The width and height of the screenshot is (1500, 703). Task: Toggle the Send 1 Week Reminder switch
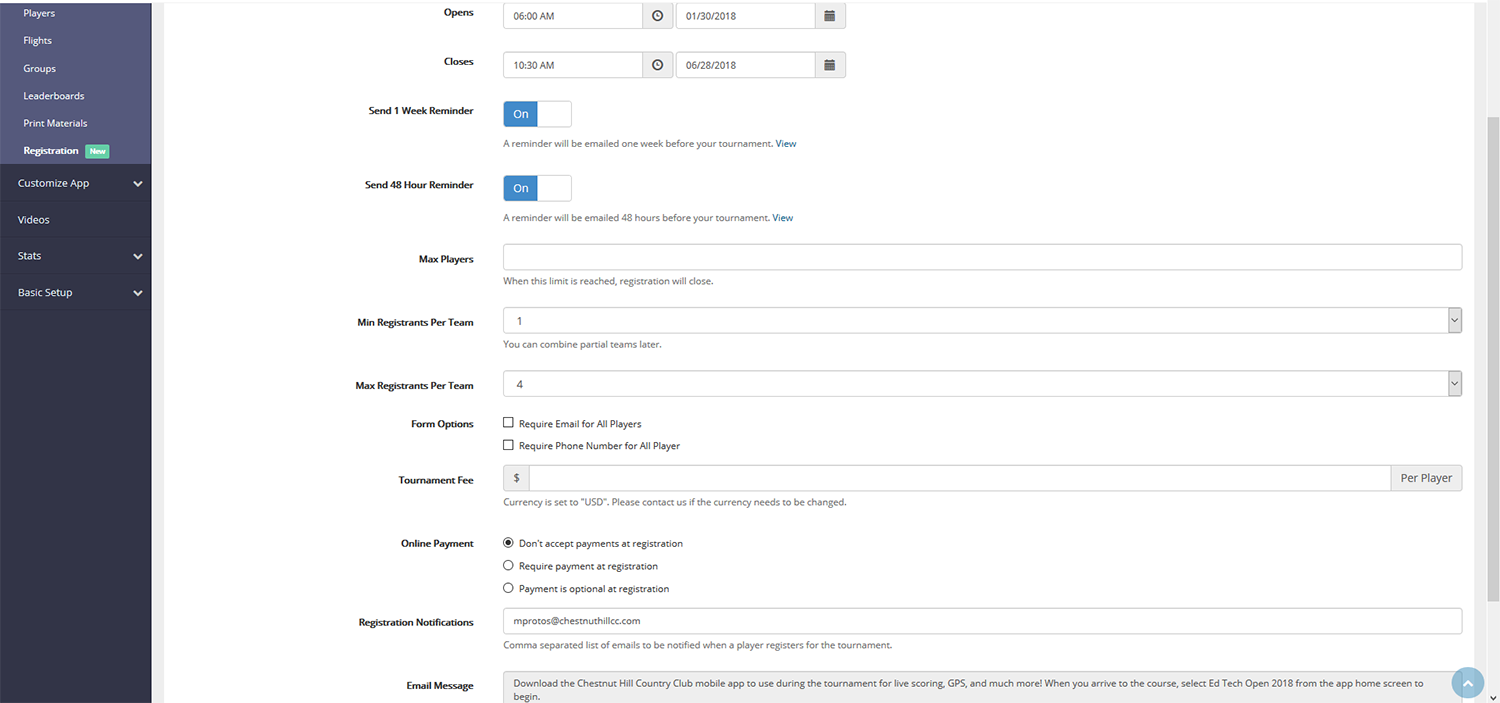(537, 114)
